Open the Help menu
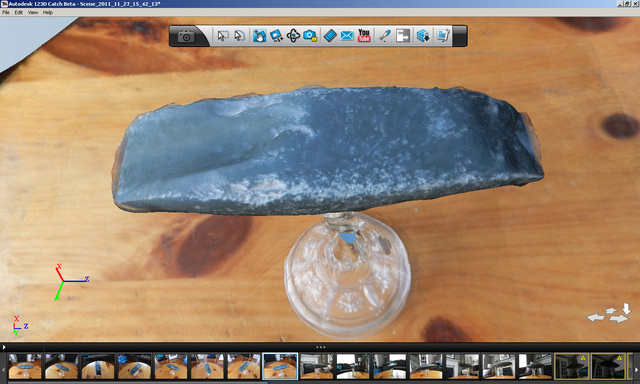This screenshot has height=384, width=640. click(x=48, y=13)
